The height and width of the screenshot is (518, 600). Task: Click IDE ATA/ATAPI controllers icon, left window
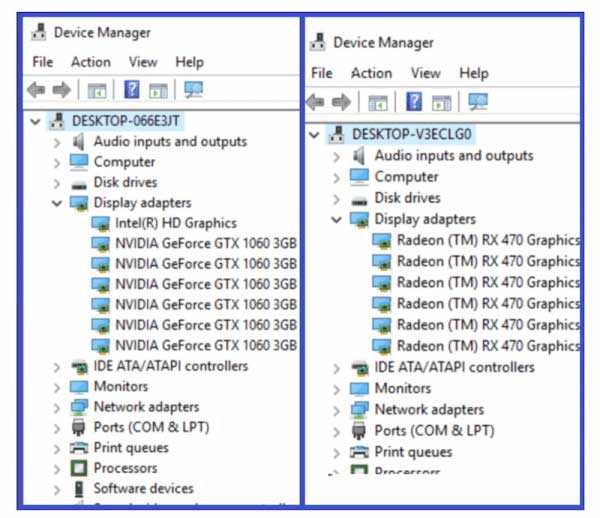coord(80,367)
